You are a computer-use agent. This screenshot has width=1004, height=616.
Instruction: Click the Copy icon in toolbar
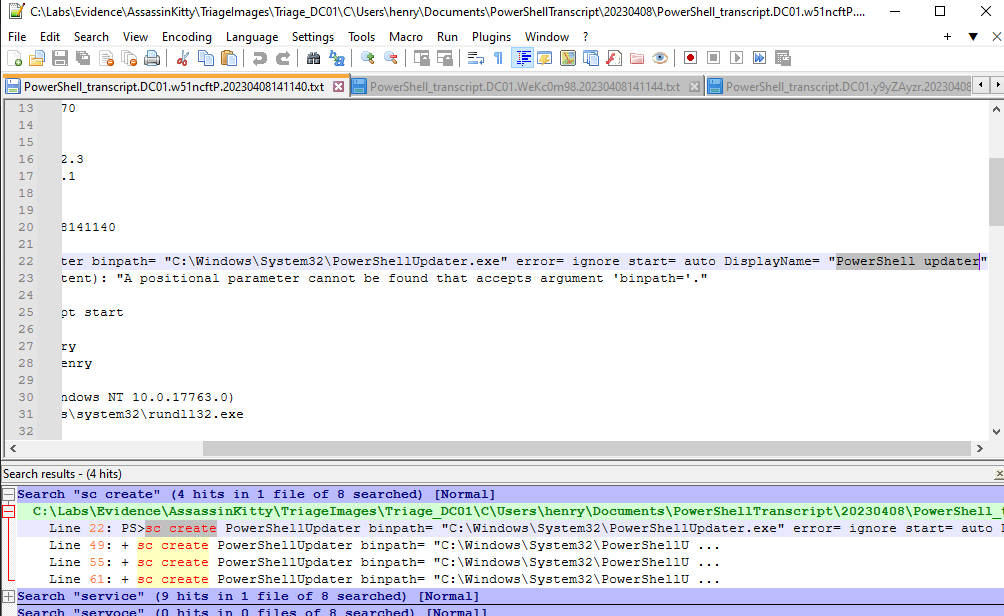tap(206, 59)
